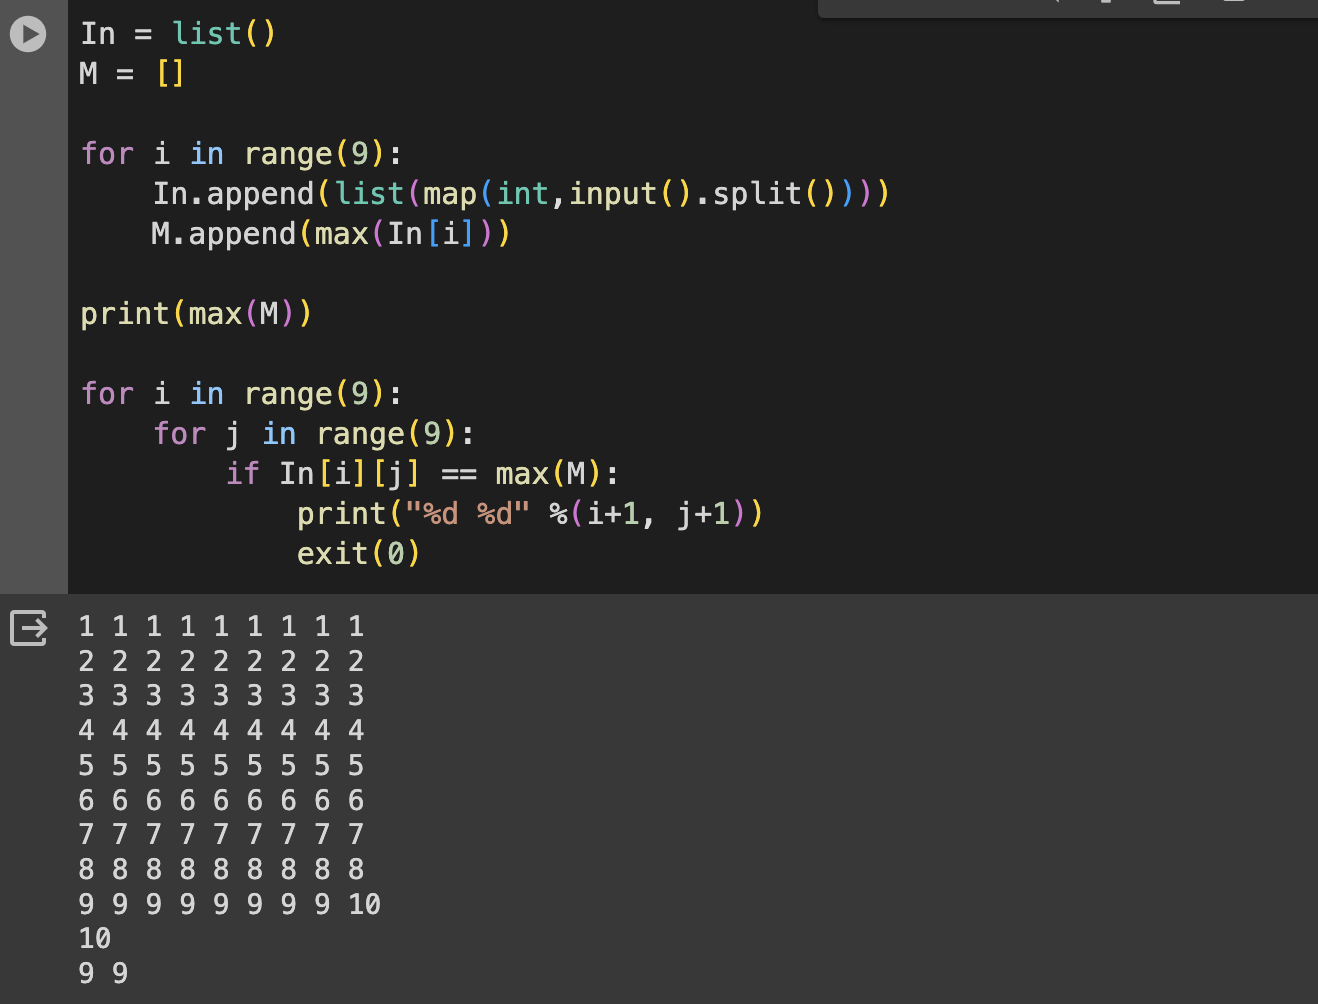Click the final output line '9 9'
1318x1004 pixels.
[x=103, y=974]
